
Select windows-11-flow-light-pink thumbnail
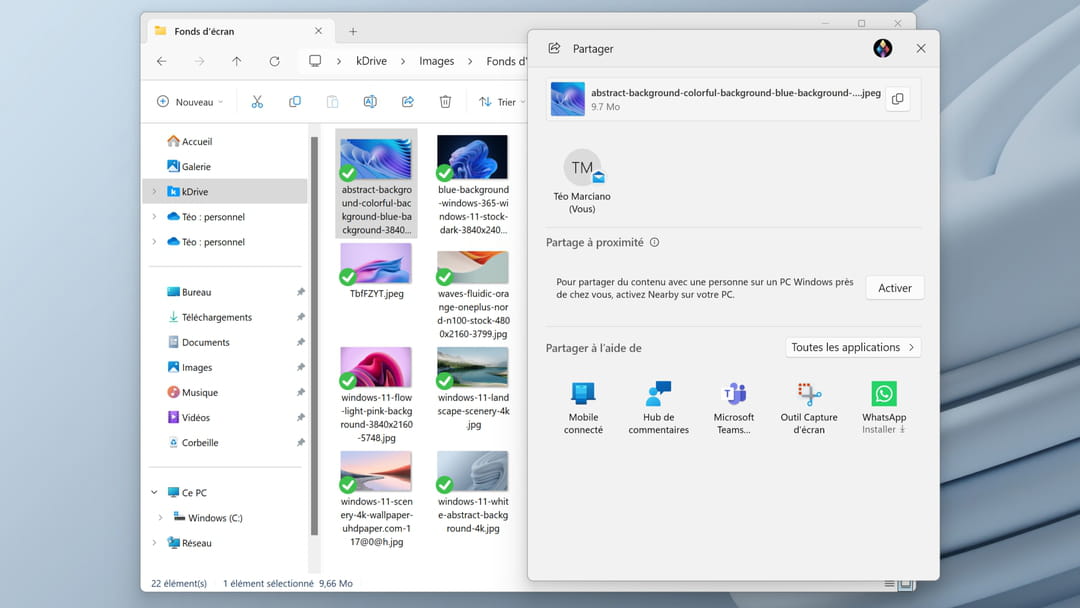[x=376, y=367]
